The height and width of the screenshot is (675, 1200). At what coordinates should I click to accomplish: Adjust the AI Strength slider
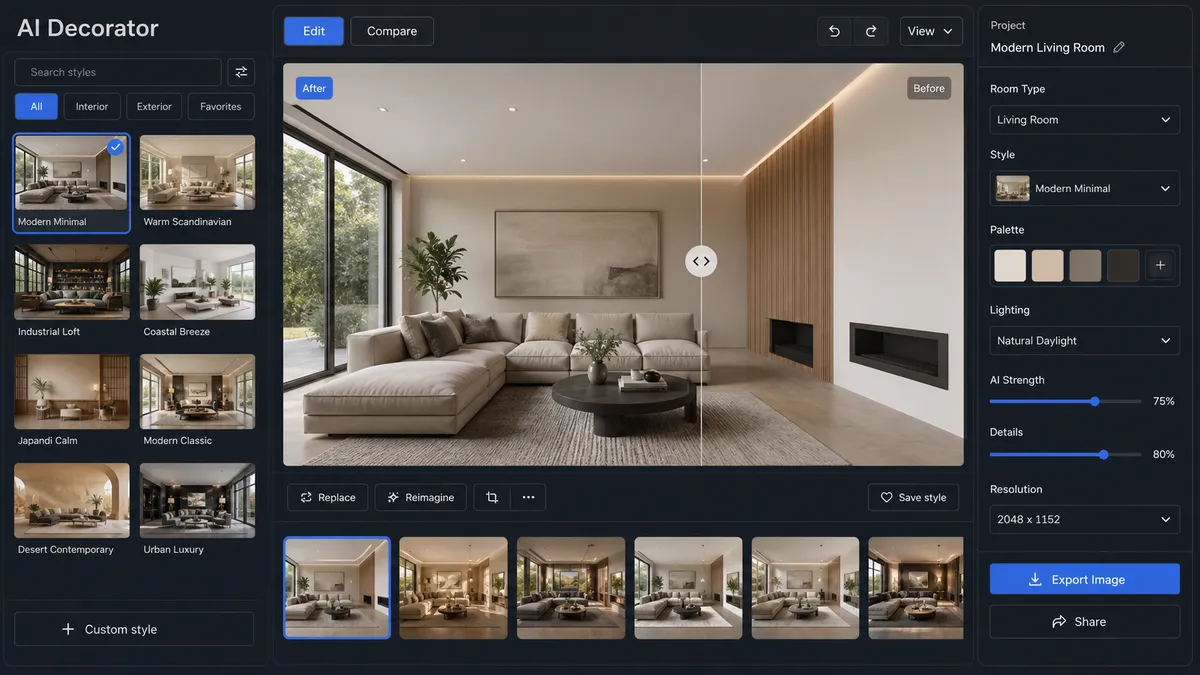tap(1095, 401)
